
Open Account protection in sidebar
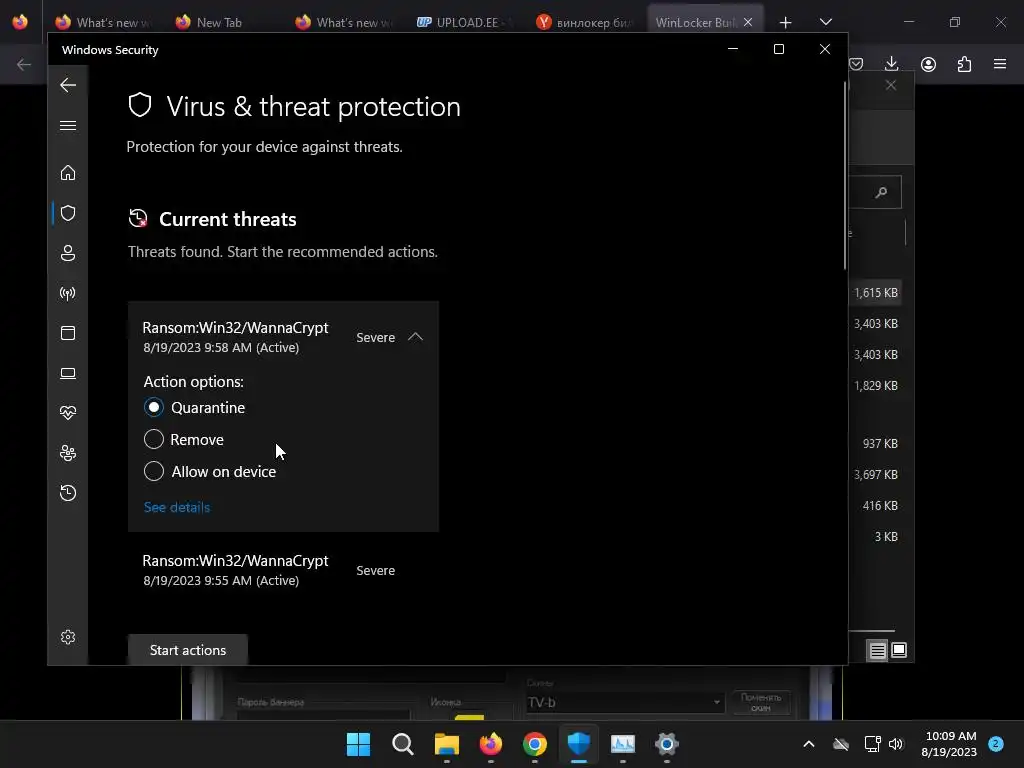click(68, 253)
